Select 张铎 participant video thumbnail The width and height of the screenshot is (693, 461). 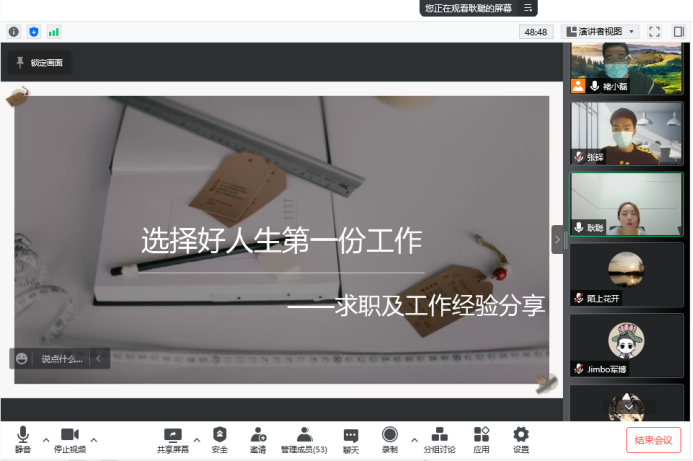(627, 132)
